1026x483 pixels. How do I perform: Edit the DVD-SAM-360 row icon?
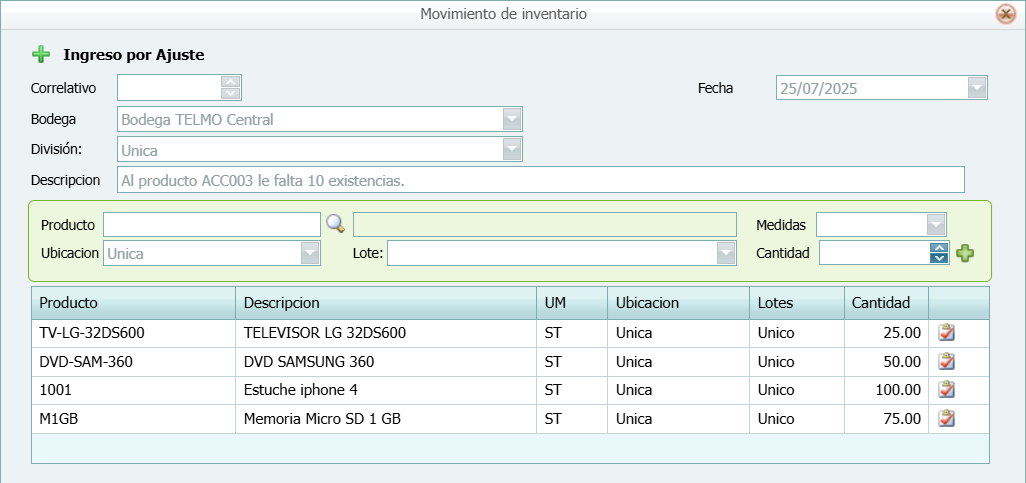pos(946,362)
